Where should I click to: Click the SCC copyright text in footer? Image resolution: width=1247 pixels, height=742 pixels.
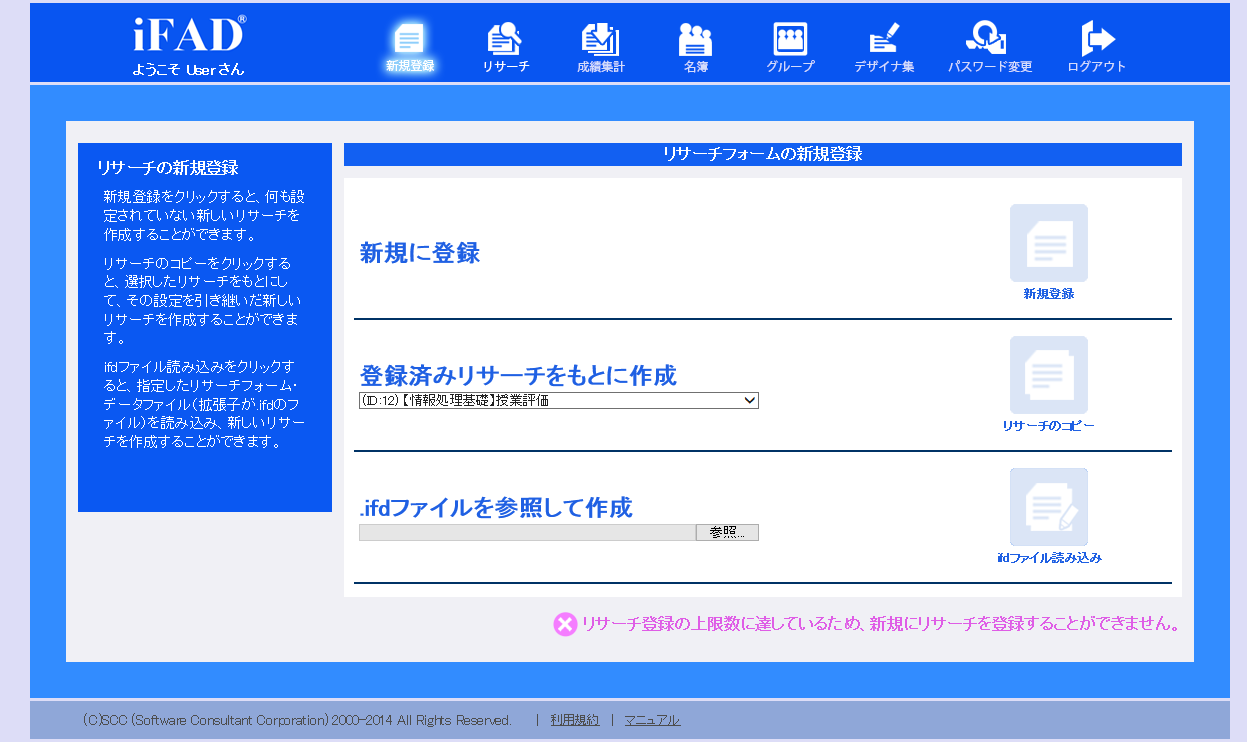297,720
